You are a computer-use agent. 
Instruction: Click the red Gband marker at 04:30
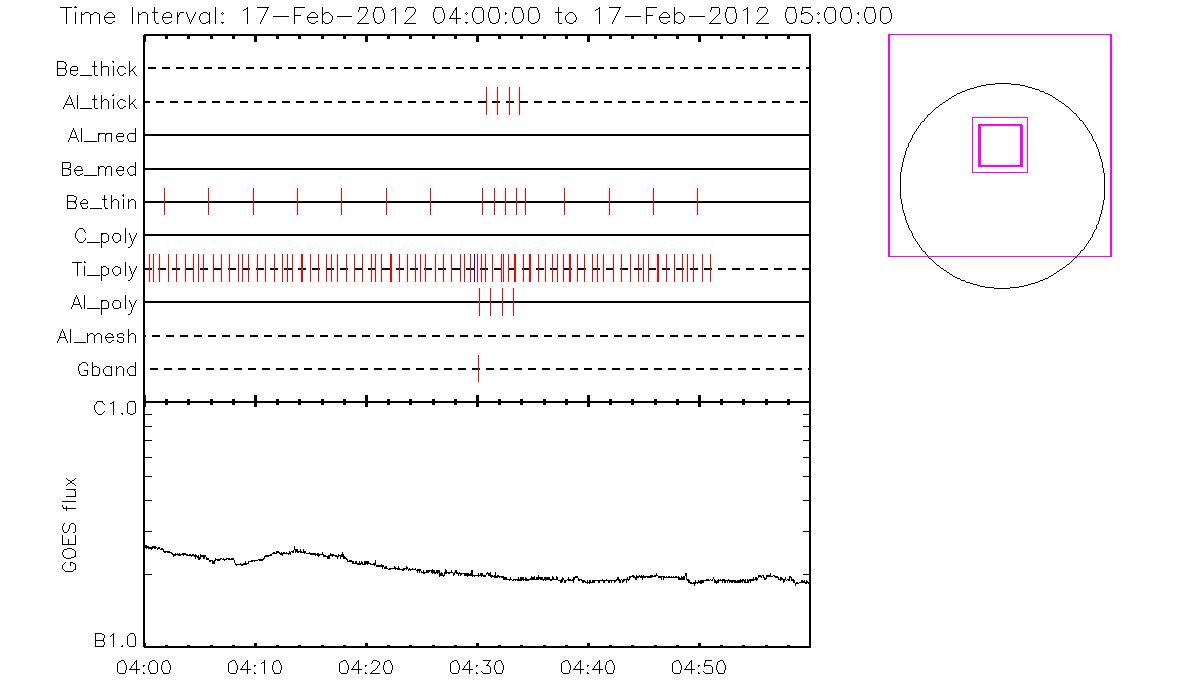478,368
